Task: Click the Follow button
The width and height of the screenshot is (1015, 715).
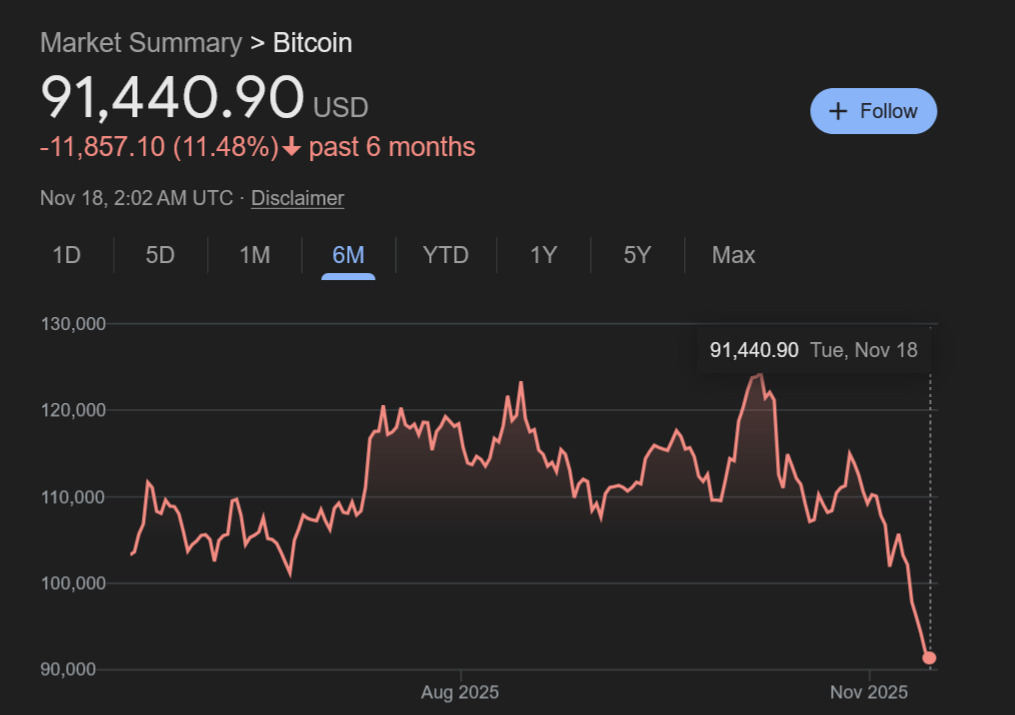Action: [873, 111]
